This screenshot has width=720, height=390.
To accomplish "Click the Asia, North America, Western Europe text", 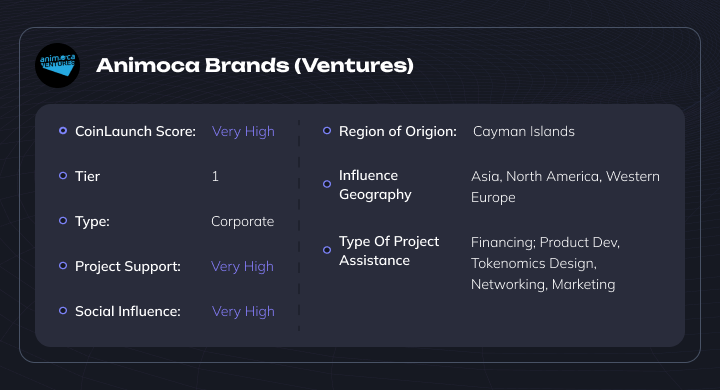I will pyautogui.click(x=565, y=187).
